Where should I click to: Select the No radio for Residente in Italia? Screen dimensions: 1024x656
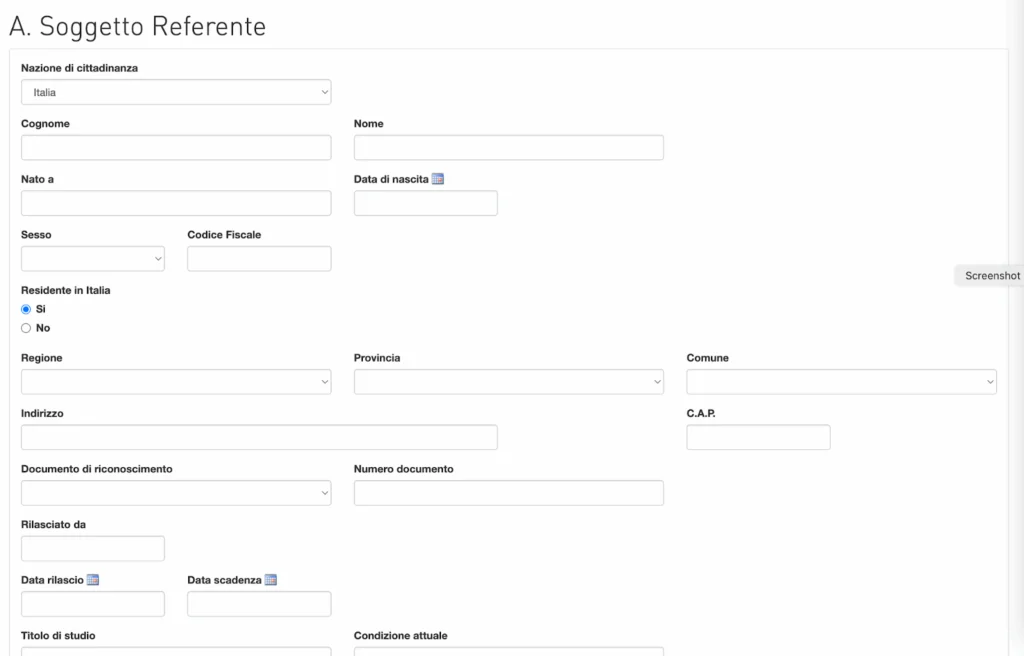[x=26, y=328]
